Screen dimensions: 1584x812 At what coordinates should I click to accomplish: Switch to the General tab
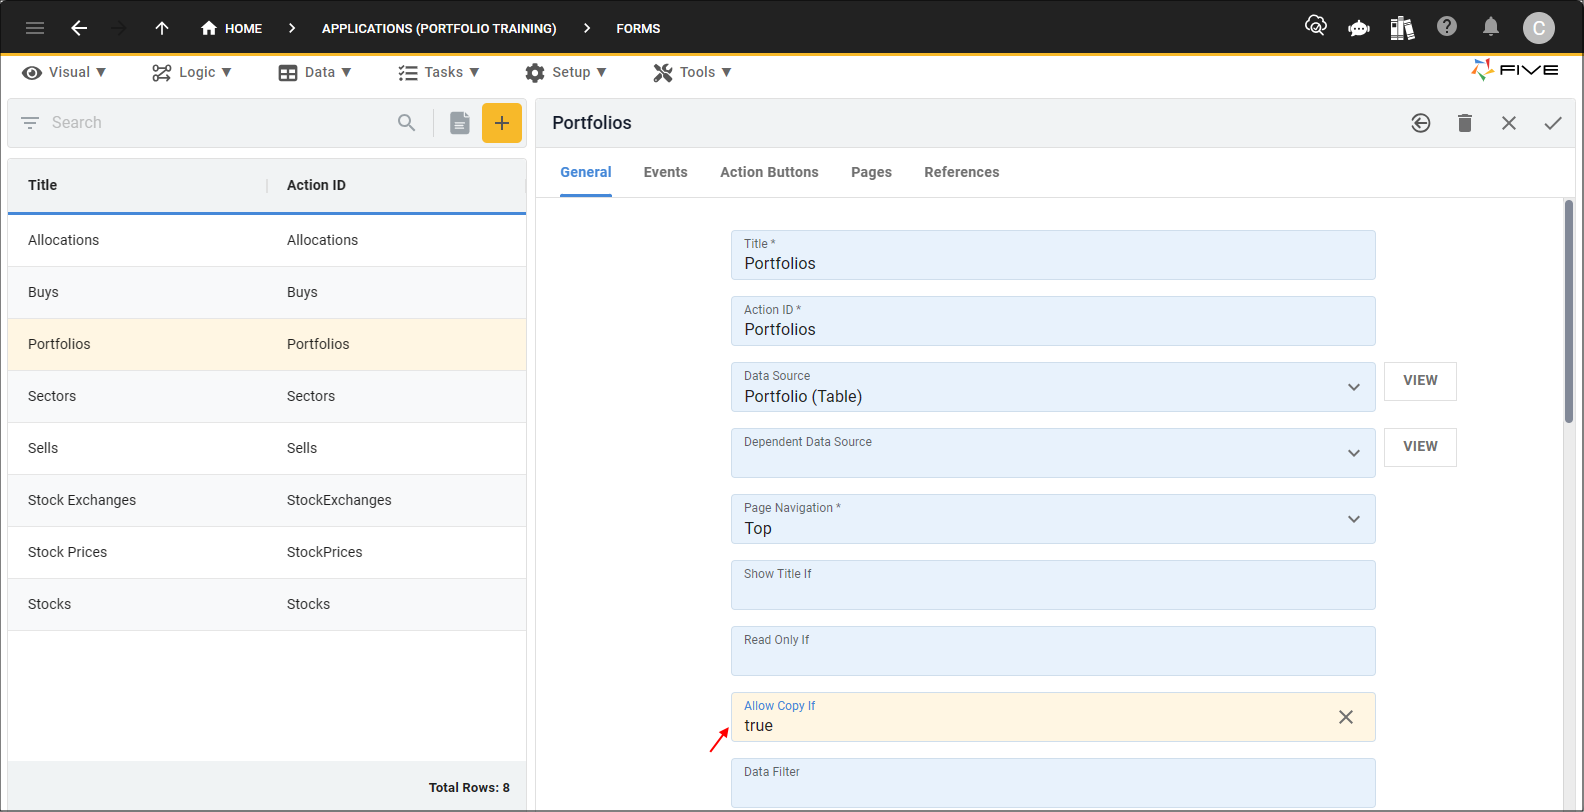click(586, 172)
